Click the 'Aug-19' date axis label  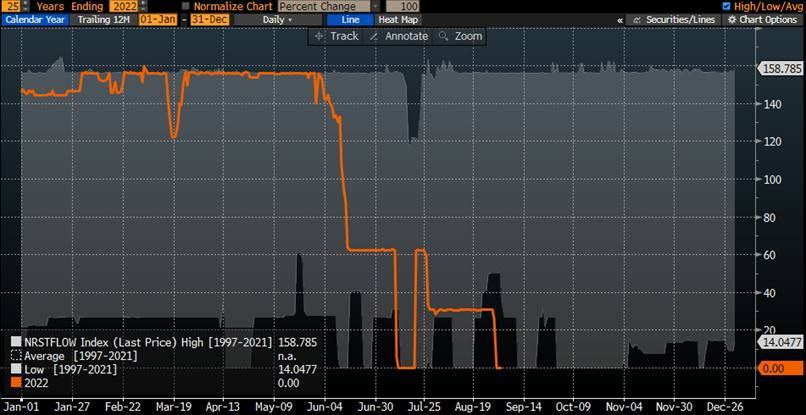(473, 406)
